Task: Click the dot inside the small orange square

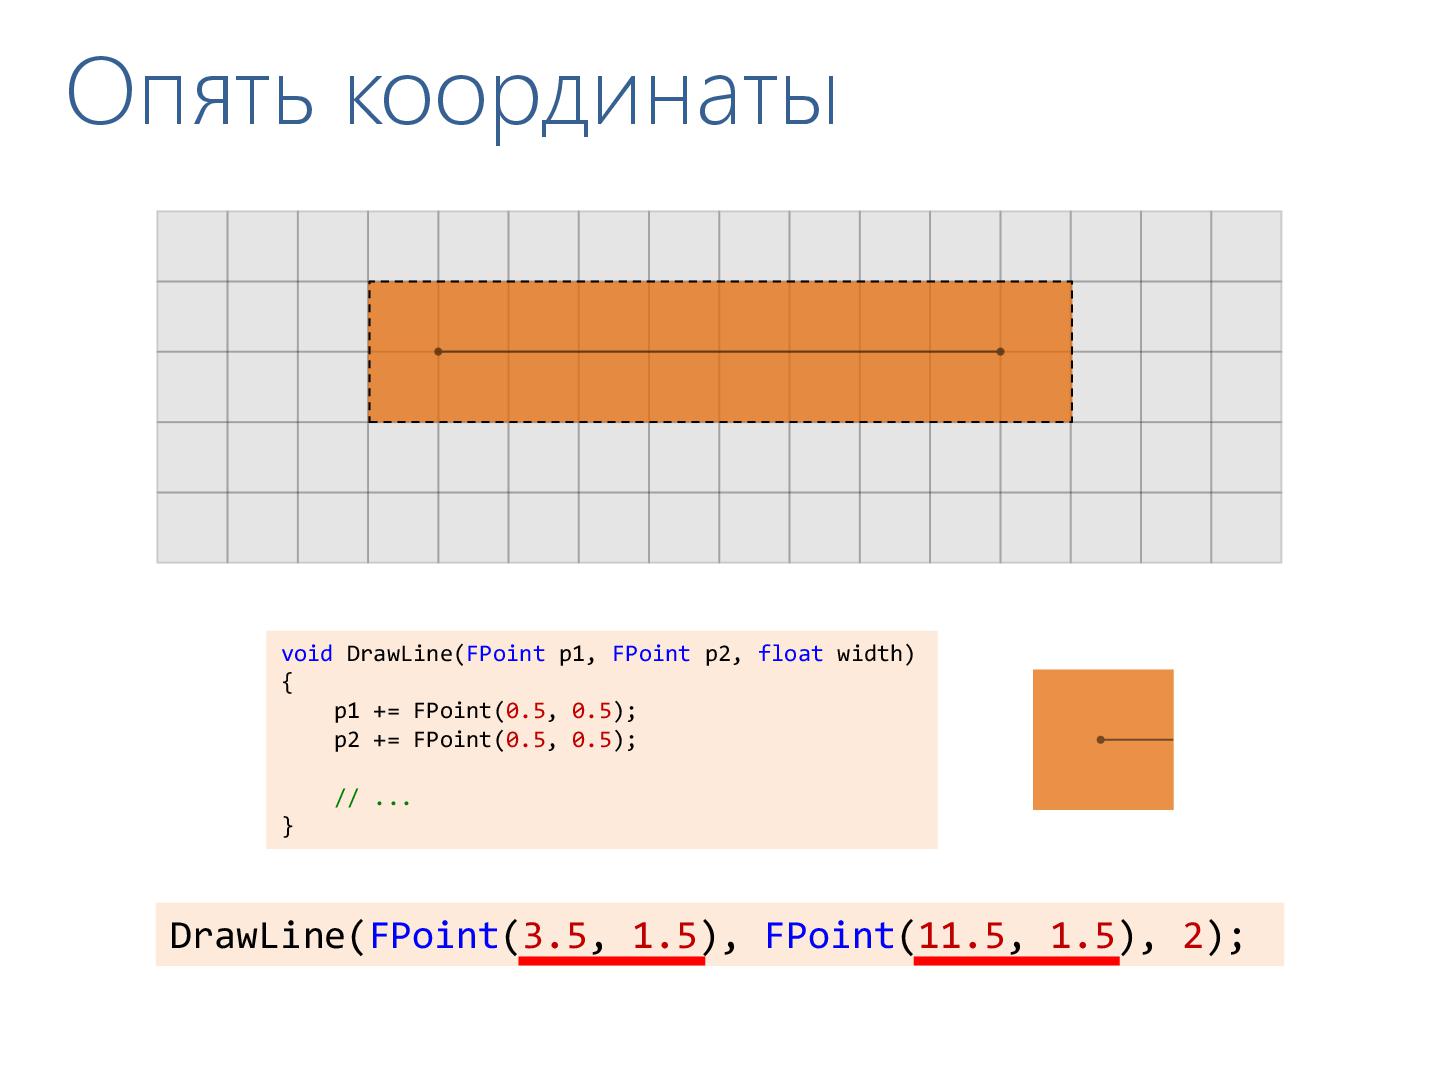Action: [1101, 740]
